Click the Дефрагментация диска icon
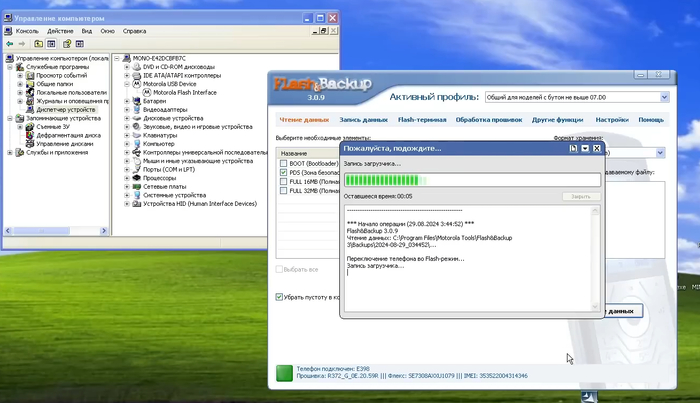 coord(30,135)
